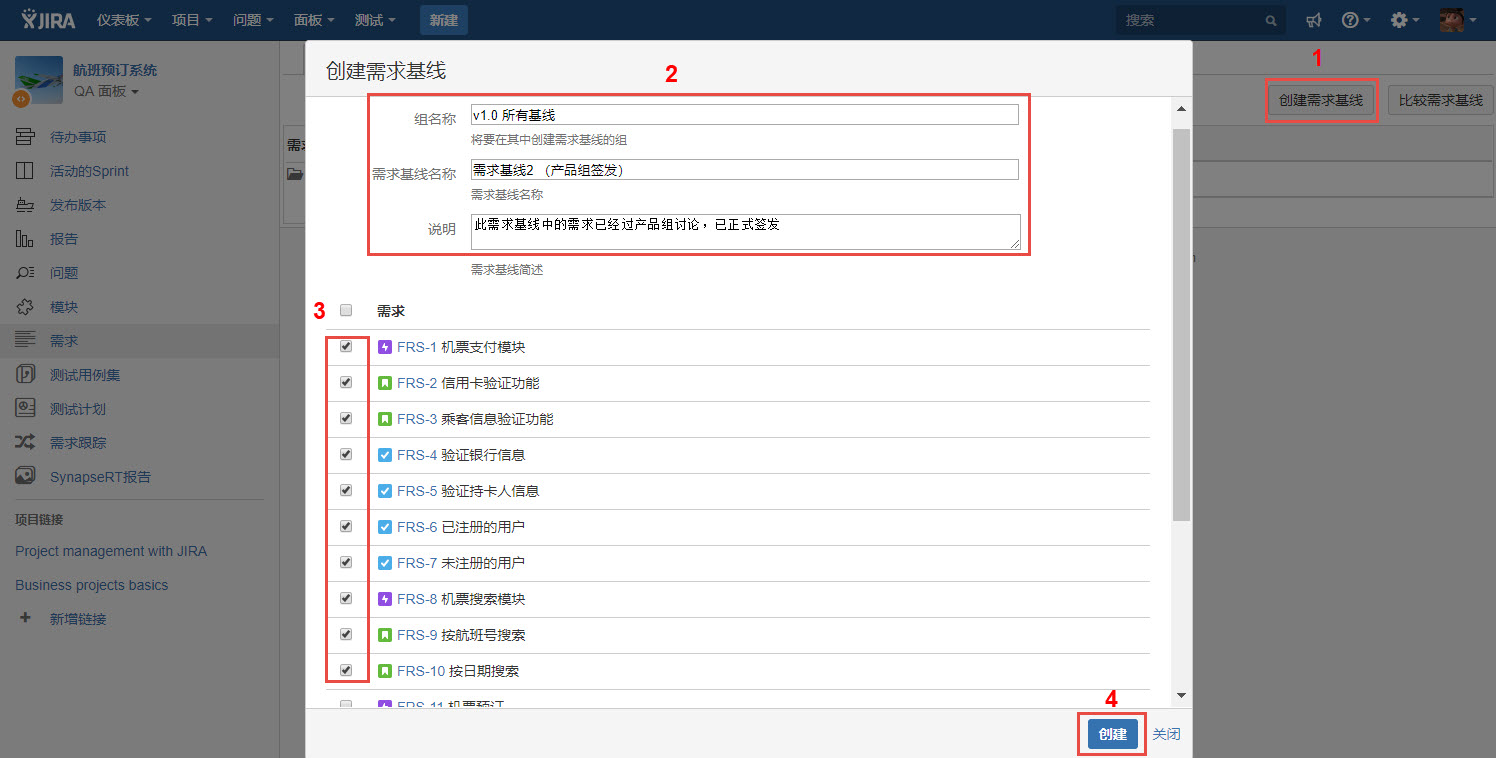Open the FRS-9 issue link

point(417,635)
